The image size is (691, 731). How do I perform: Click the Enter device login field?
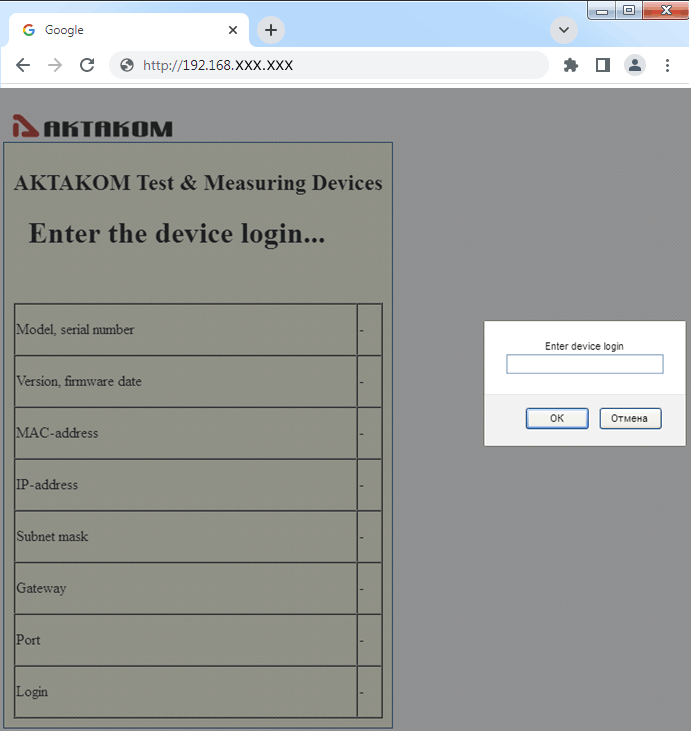(585, 364)
